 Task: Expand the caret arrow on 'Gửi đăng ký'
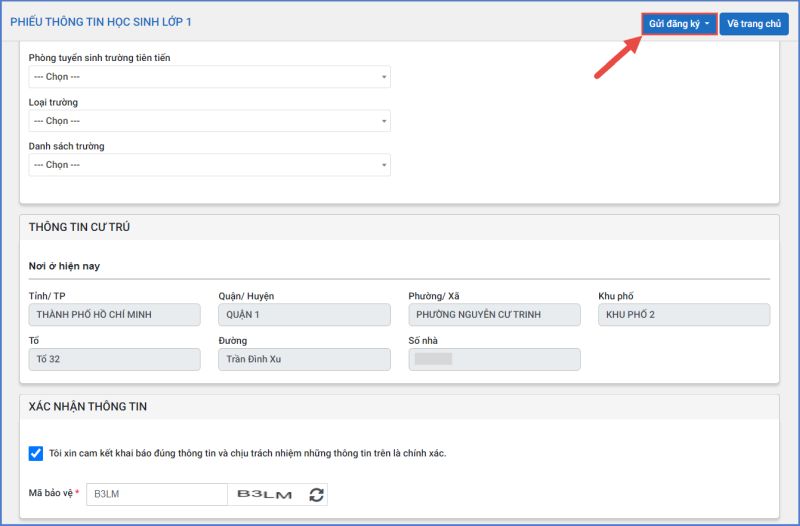point(707,24)
